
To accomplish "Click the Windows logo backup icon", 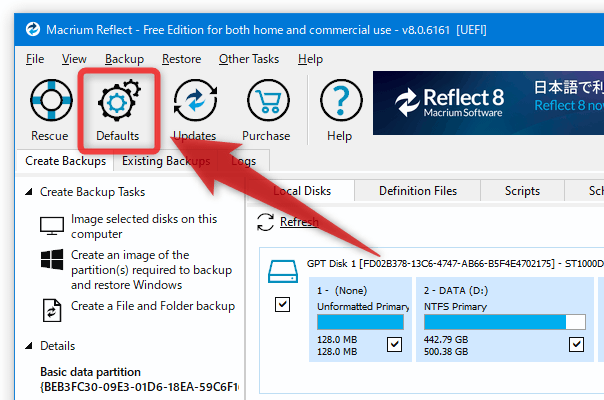I will (52, 259).
